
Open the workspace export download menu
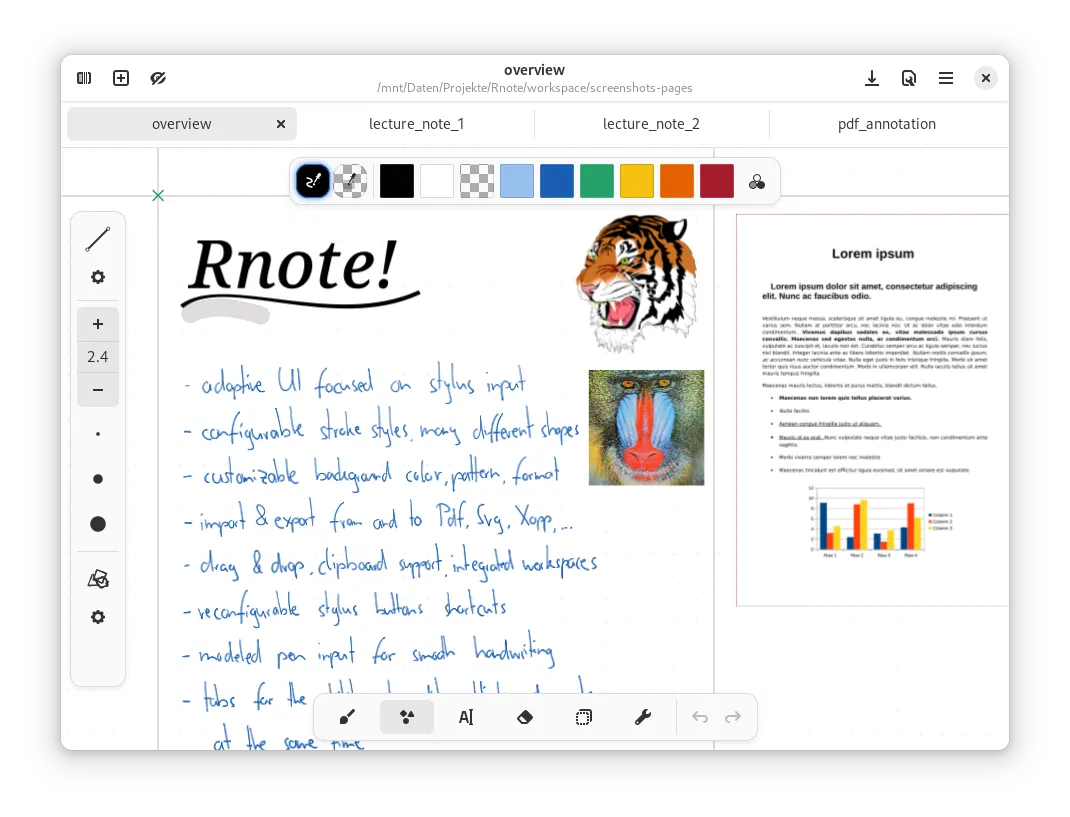coord(871,77)
